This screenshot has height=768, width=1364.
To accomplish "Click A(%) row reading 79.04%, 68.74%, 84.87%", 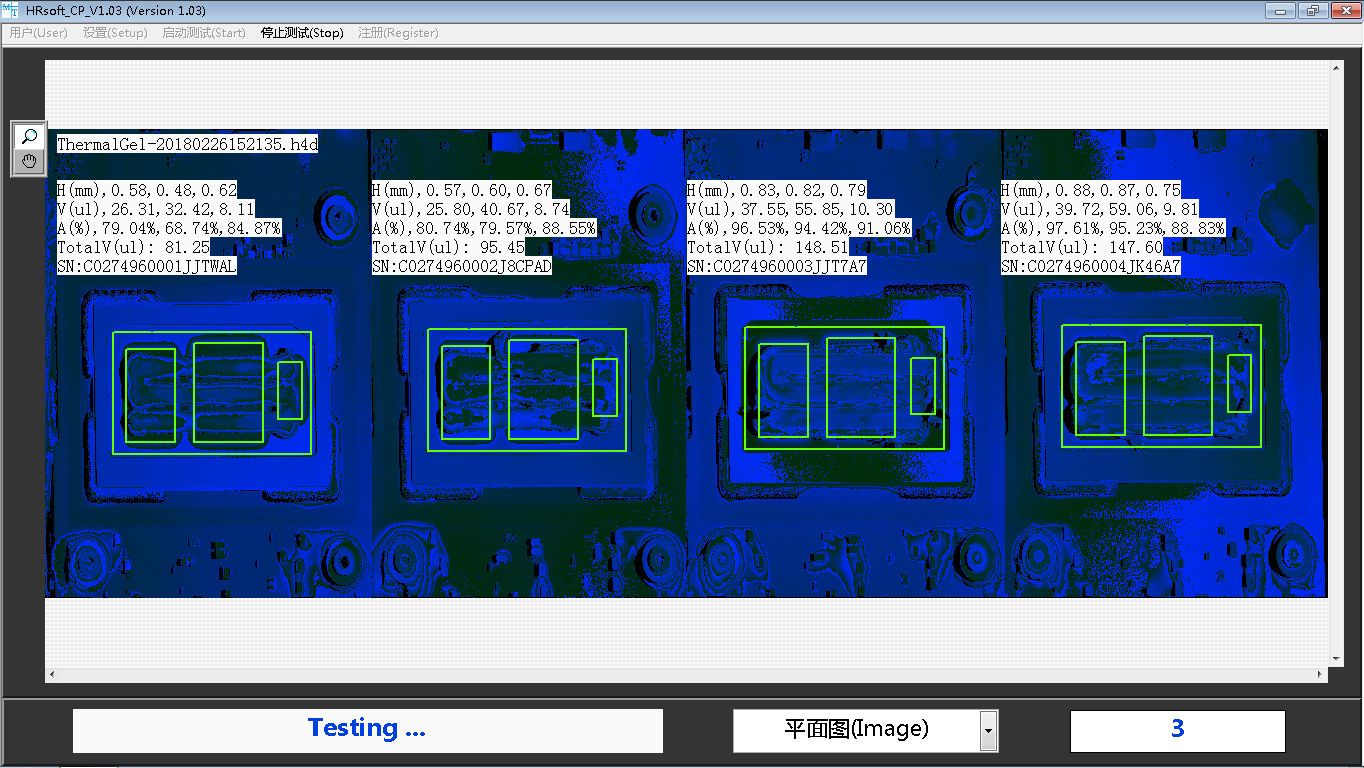I will [169, 228].
